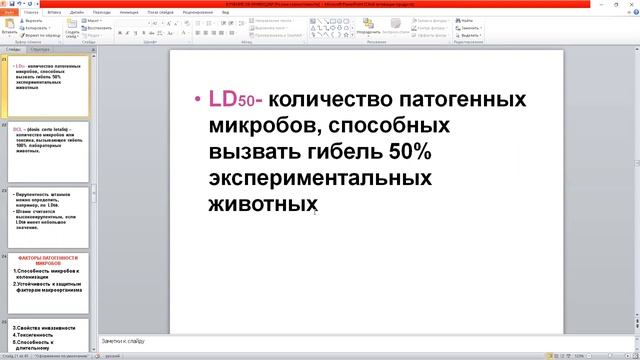This screenshot has height=360, width=640.
Task: Open the change case (Aa) dropdown
Action: (170, 33)
